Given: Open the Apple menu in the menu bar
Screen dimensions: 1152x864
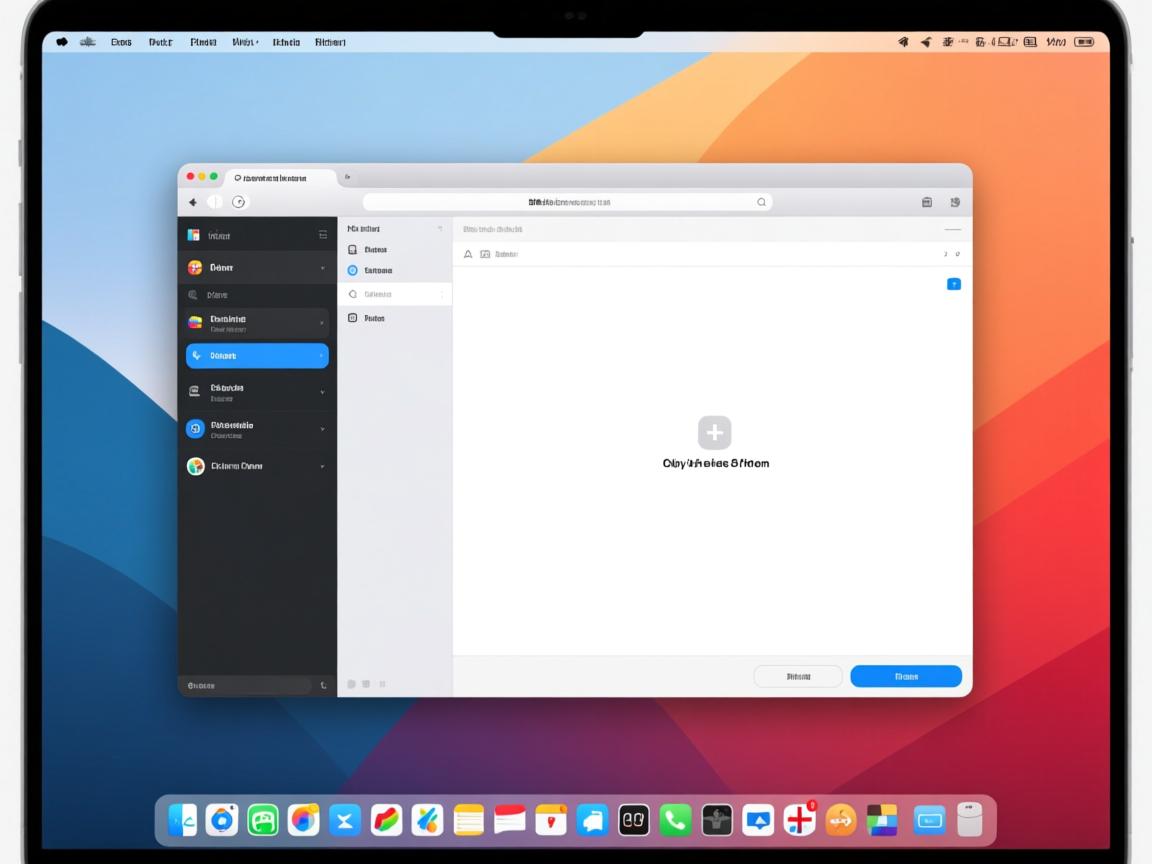Looking at the screenshot, I should click(x=62, y=42).
